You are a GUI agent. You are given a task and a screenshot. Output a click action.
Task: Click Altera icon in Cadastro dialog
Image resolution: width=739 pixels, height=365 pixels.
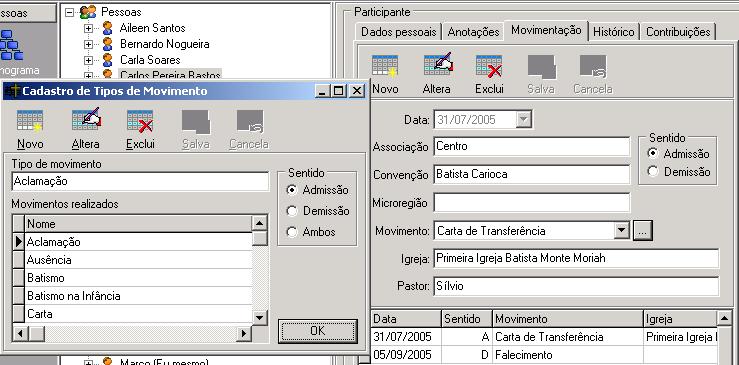click(86, 120)
